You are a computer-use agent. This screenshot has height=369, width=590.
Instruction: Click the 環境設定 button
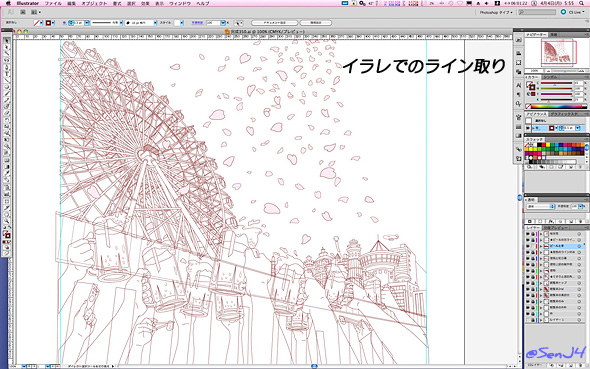pos(316,23)
